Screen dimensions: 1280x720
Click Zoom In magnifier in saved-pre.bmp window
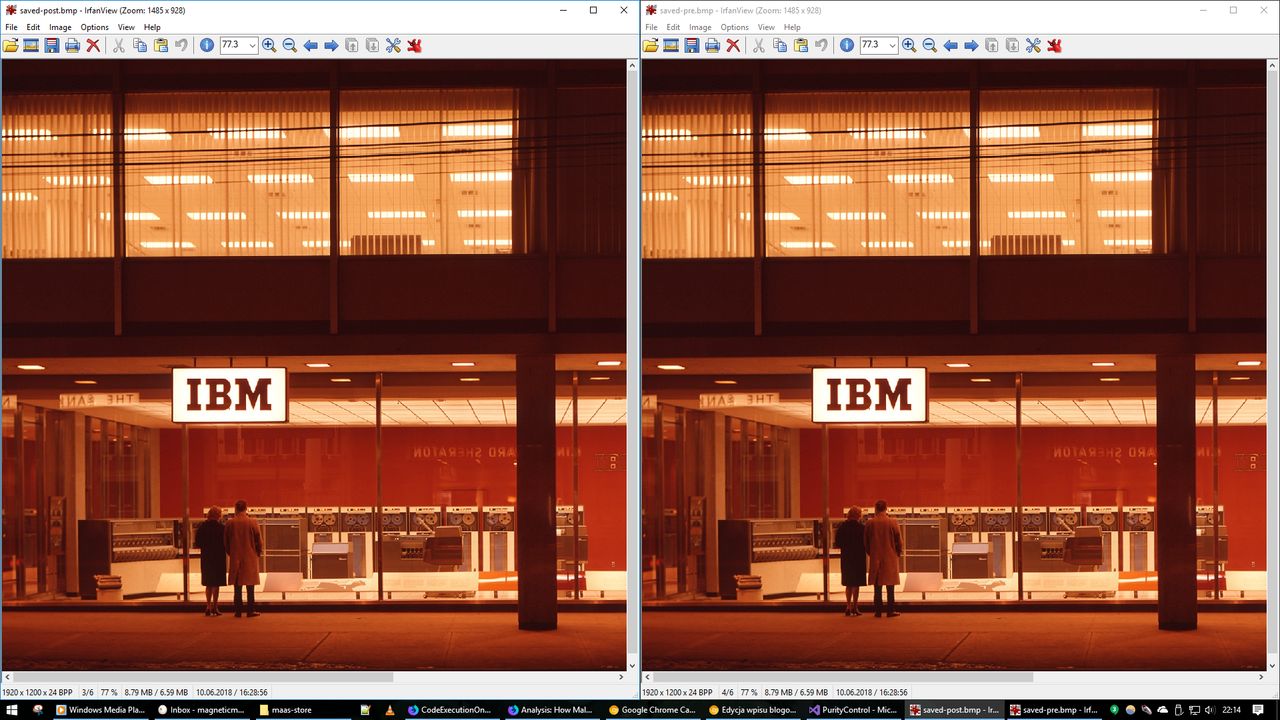pyautogui.click(x=909, y=45)
